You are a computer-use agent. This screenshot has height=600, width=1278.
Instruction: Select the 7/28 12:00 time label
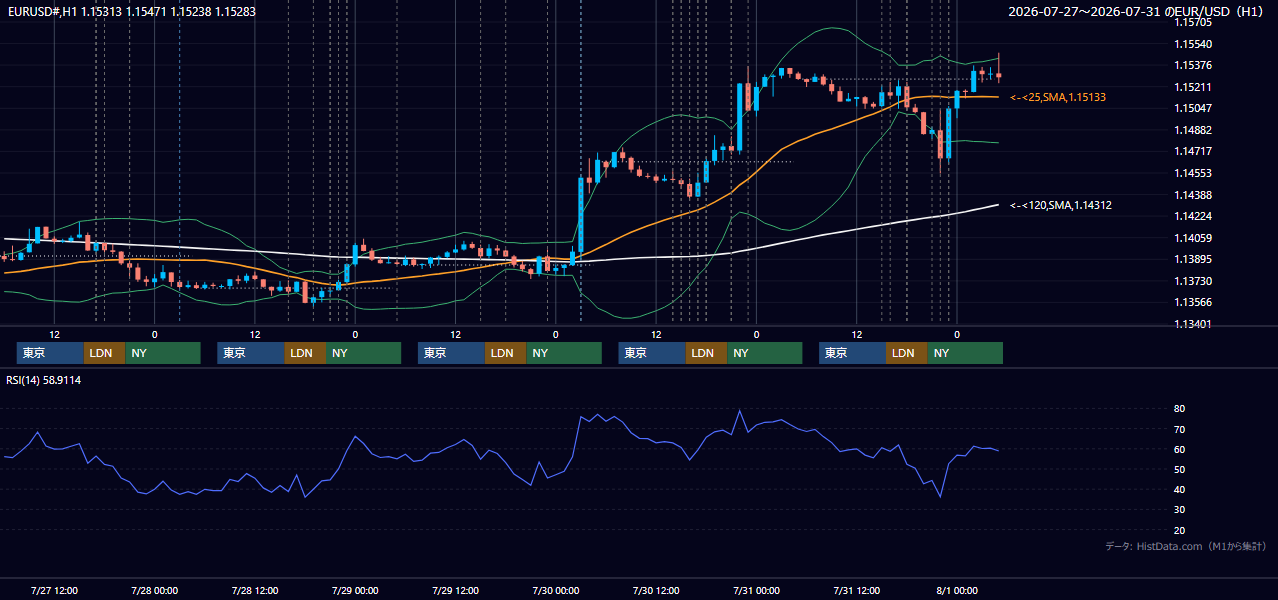[x=255, y=590]
